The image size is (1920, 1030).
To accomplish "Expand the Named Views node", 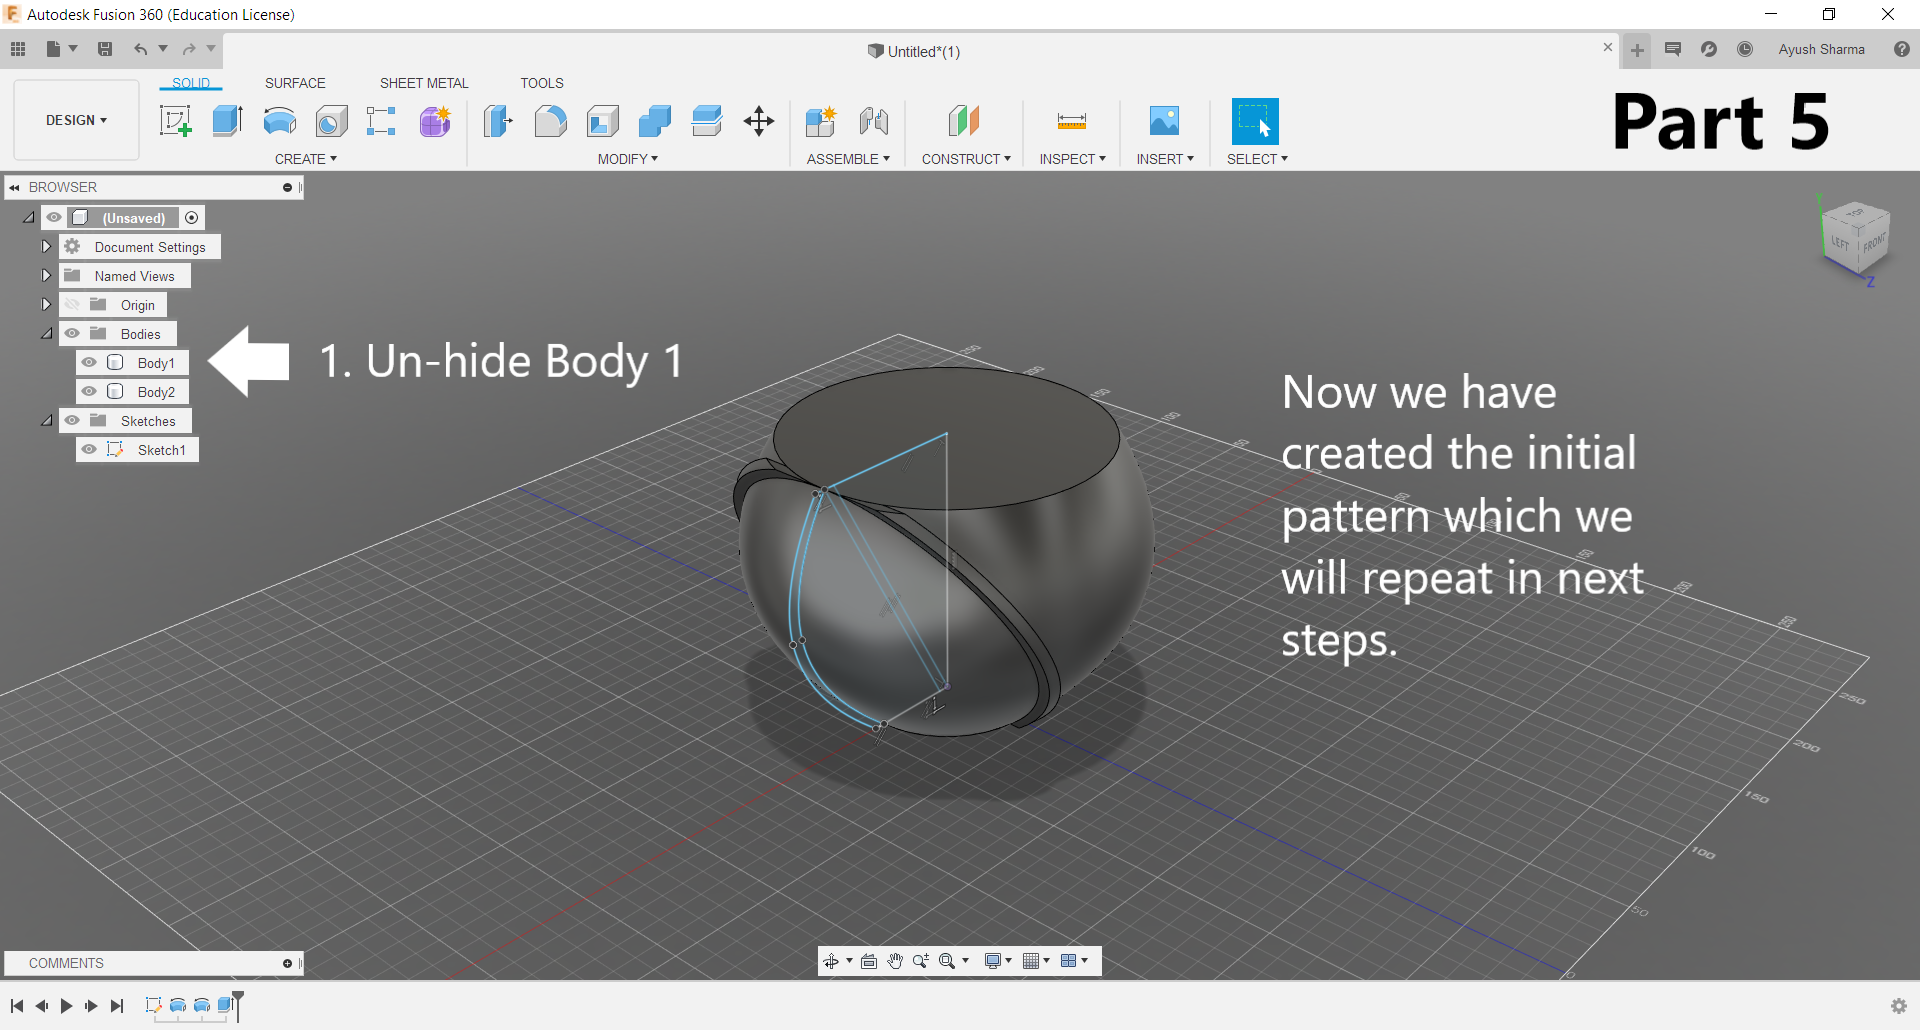I will click(46, 276).
